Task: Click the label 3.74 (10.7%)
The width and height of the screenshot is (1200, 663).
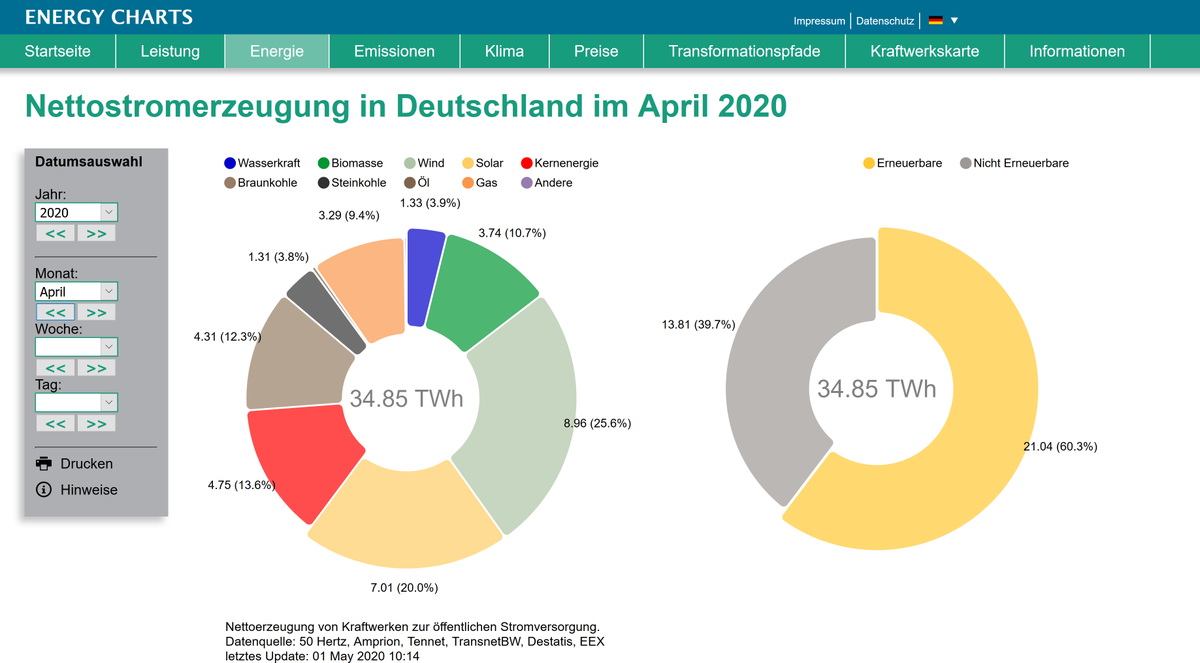Action: click(513, 233)
